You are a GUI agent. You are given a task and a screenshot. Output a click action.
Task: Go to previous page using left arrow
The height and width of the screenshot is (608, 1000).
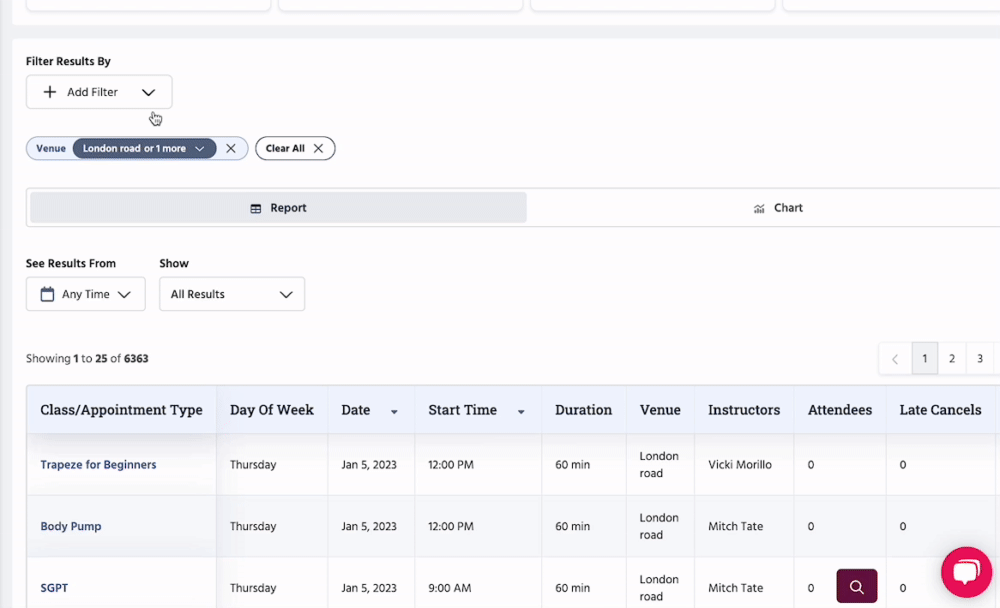coord(895,359)
